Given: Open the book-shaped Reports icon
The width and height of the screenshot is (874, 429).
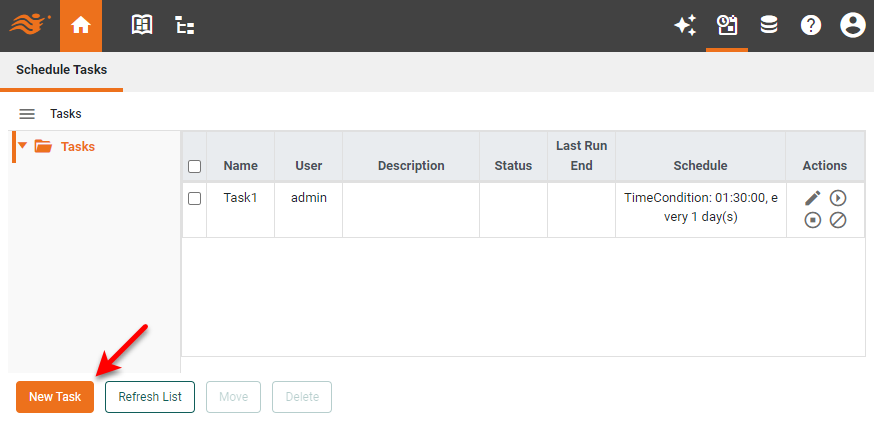Looking at the screenshot, I should (x=142, y=26).
